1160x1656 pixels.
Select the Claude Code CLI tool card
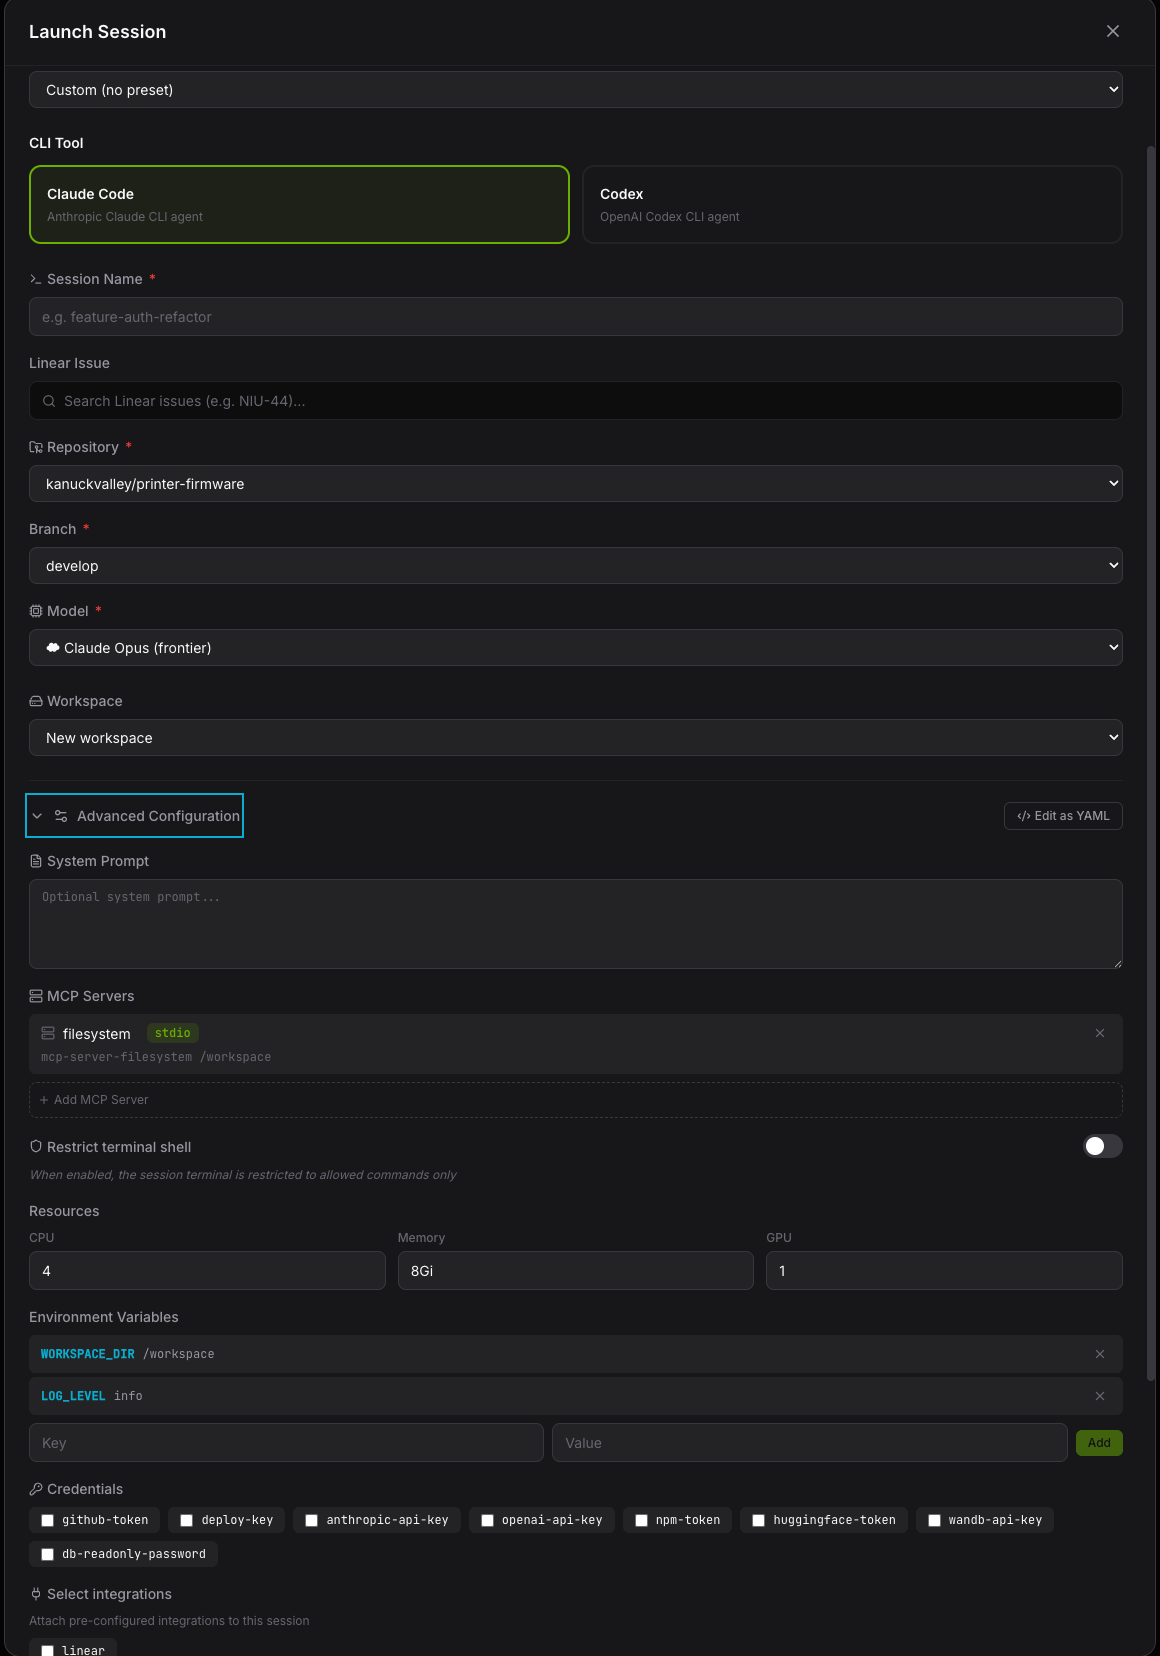300,205
